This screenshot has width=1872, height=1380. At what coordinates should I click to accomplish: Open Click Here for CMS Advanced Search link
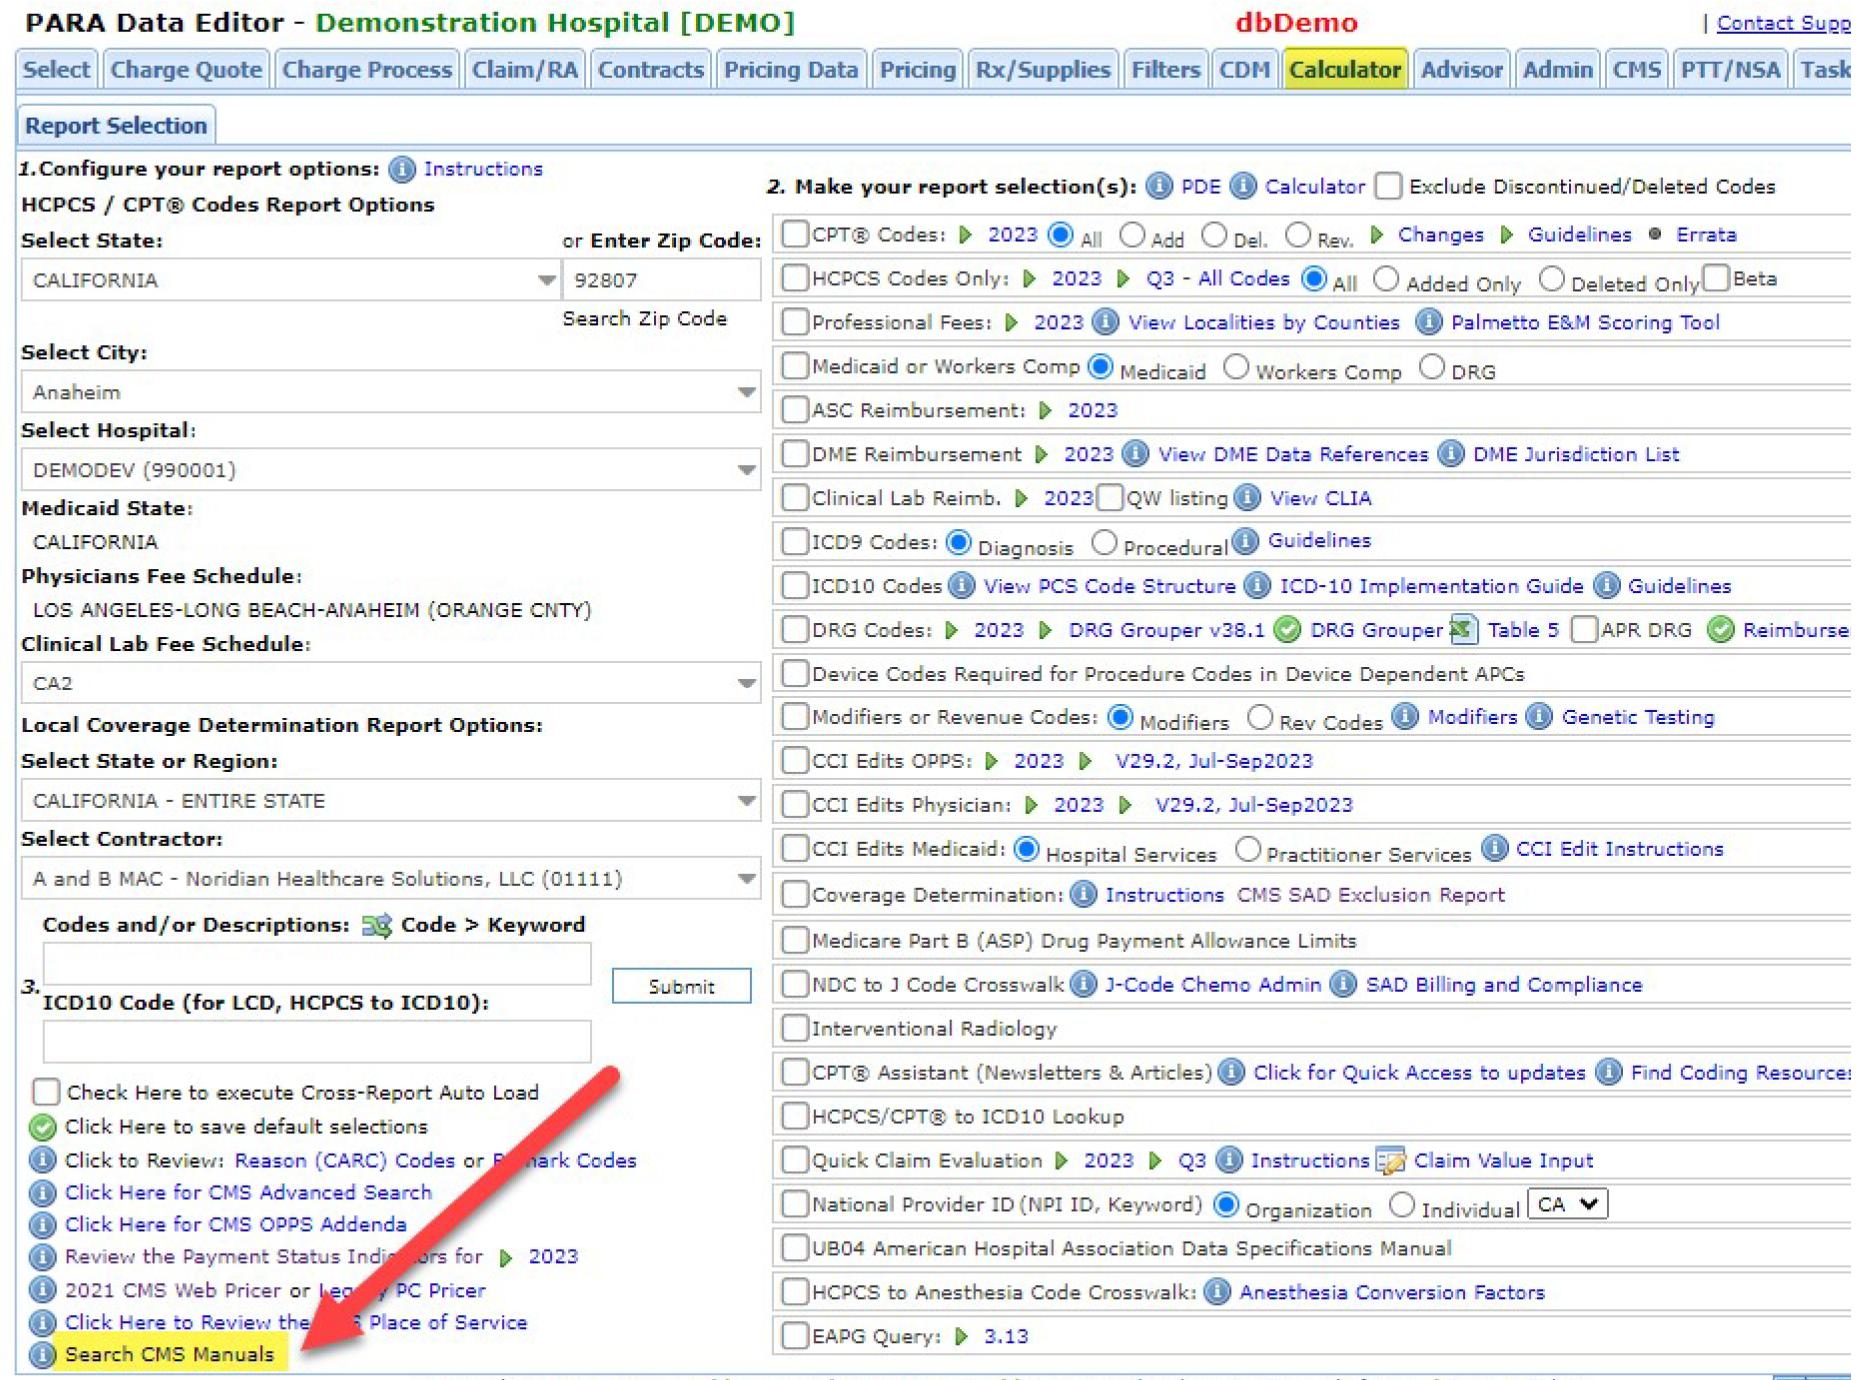pyautogui.click(x=248, y=1193)
